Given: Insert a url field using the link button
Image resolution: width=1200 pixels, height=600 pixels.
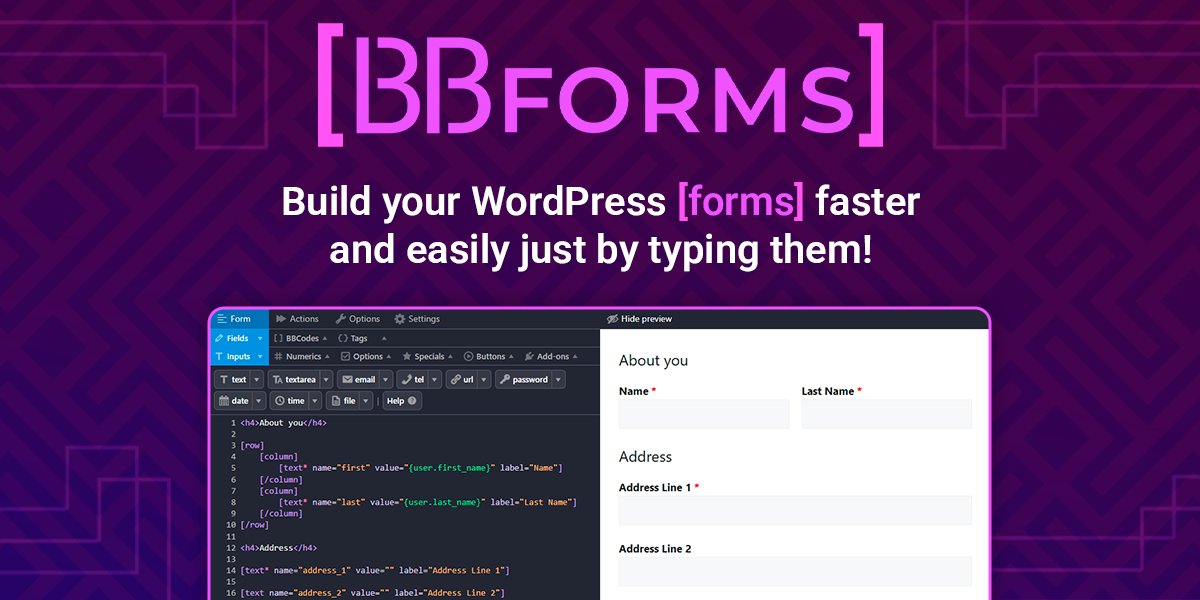Looking at the screenshot, I should click(x=461, y=380).
